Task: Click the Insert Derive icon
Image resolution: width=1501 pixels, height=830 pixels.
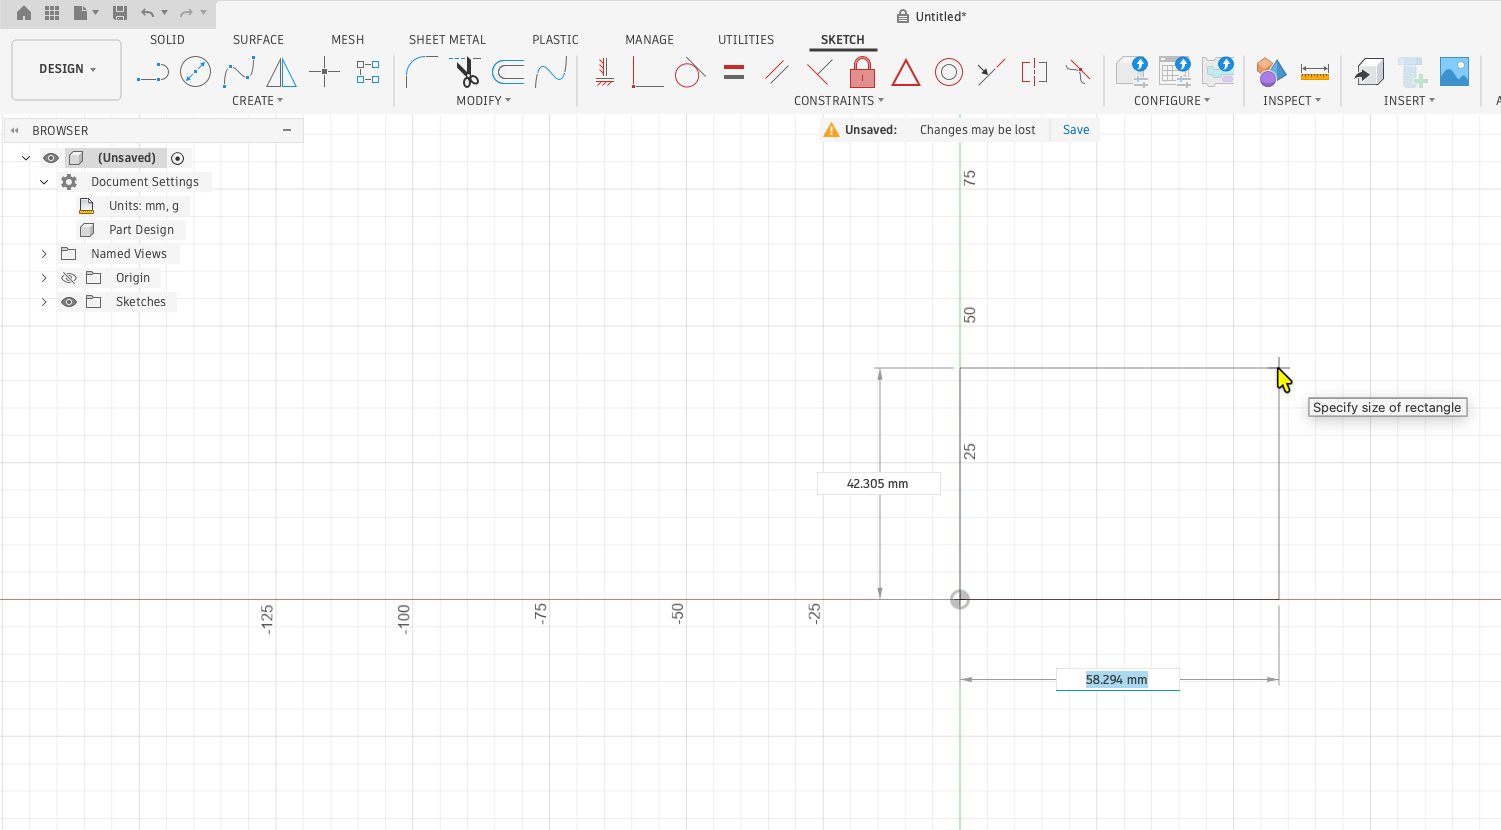Action: (1369, 72)
